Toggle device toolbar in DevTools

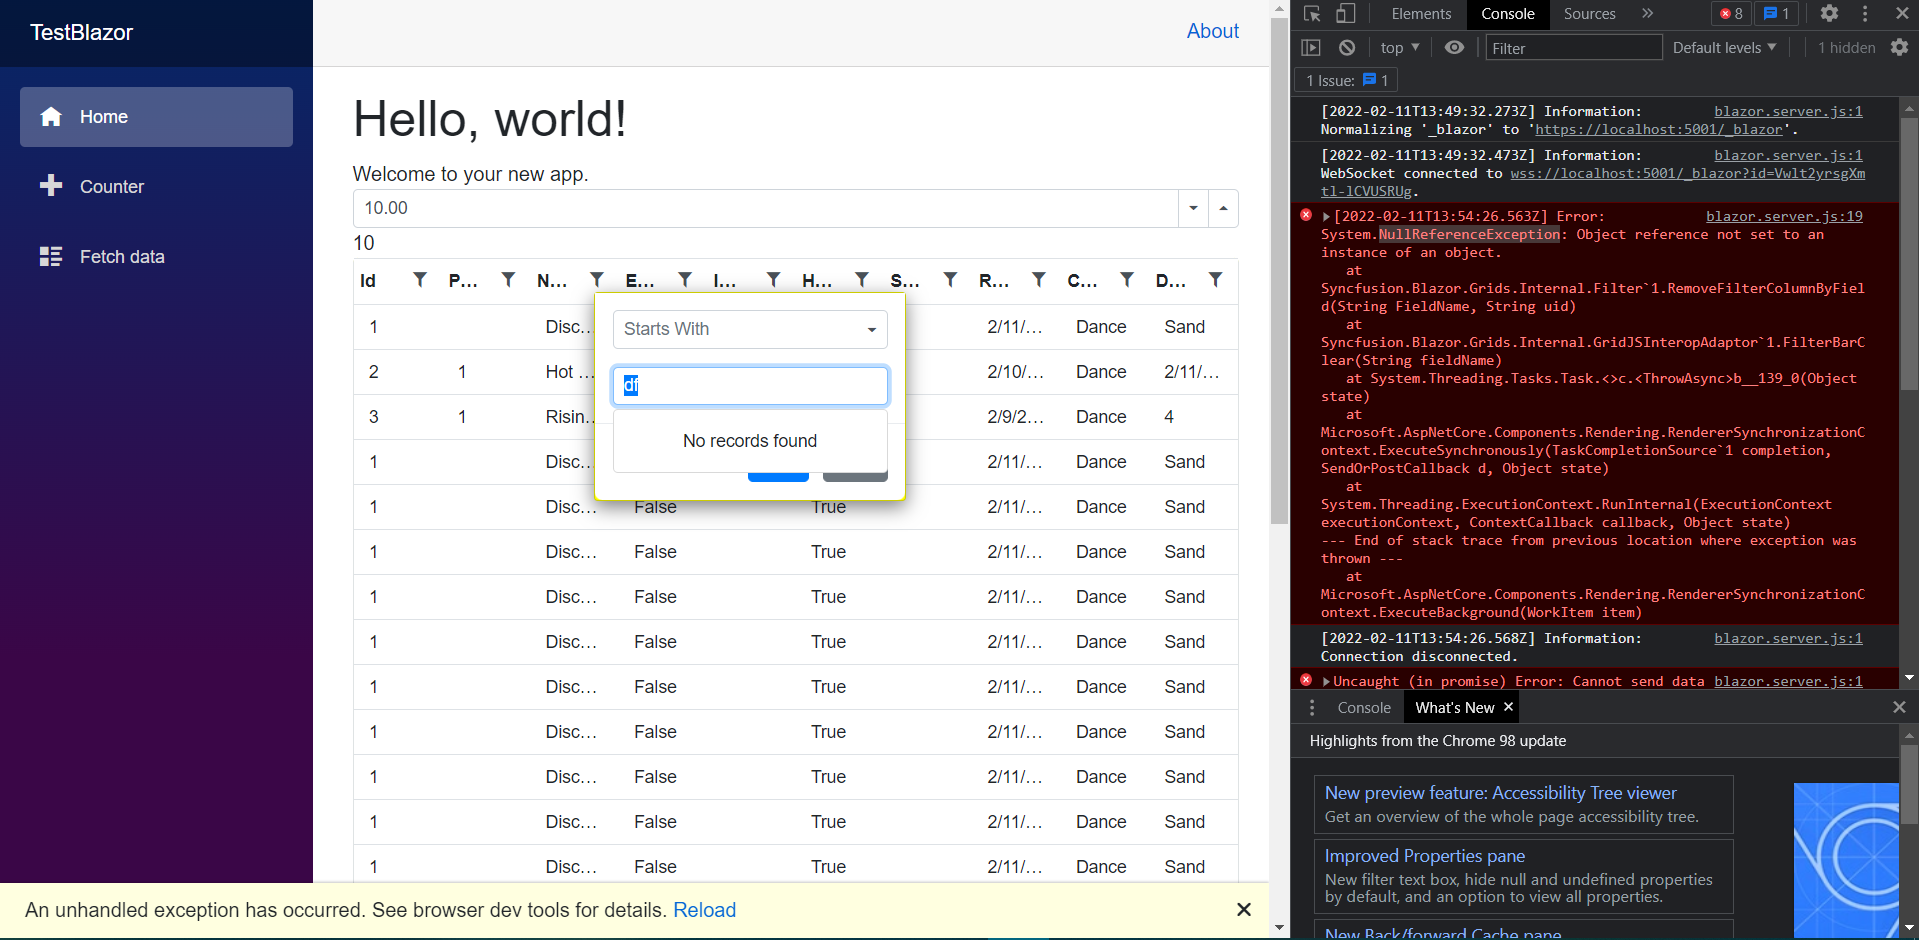point(1346,14)
